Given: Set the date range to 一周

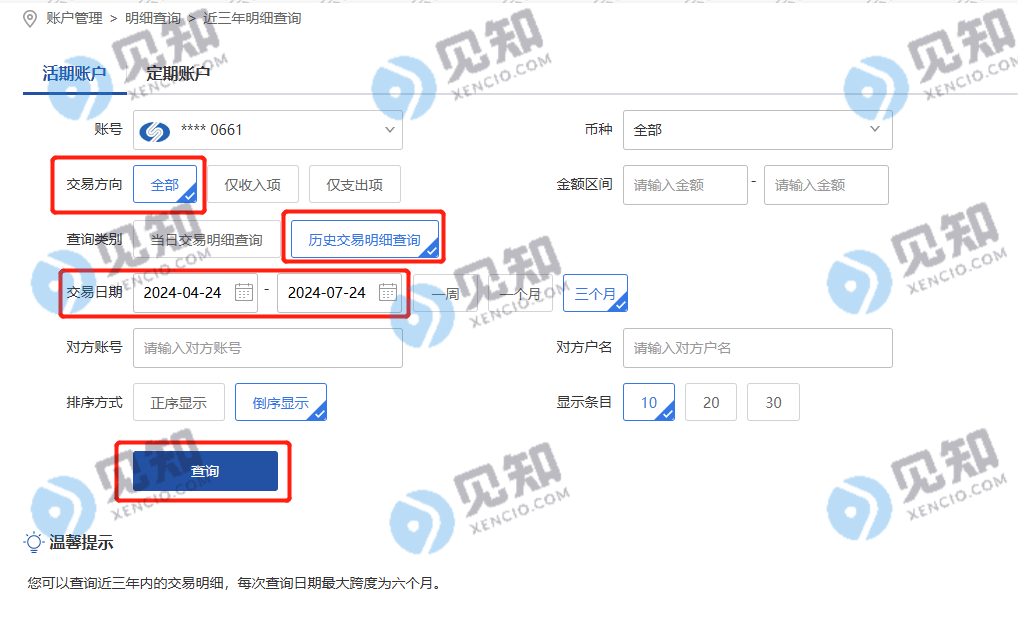Looking at the screenshot, I should pyautogui.click(x=445, y=294).
